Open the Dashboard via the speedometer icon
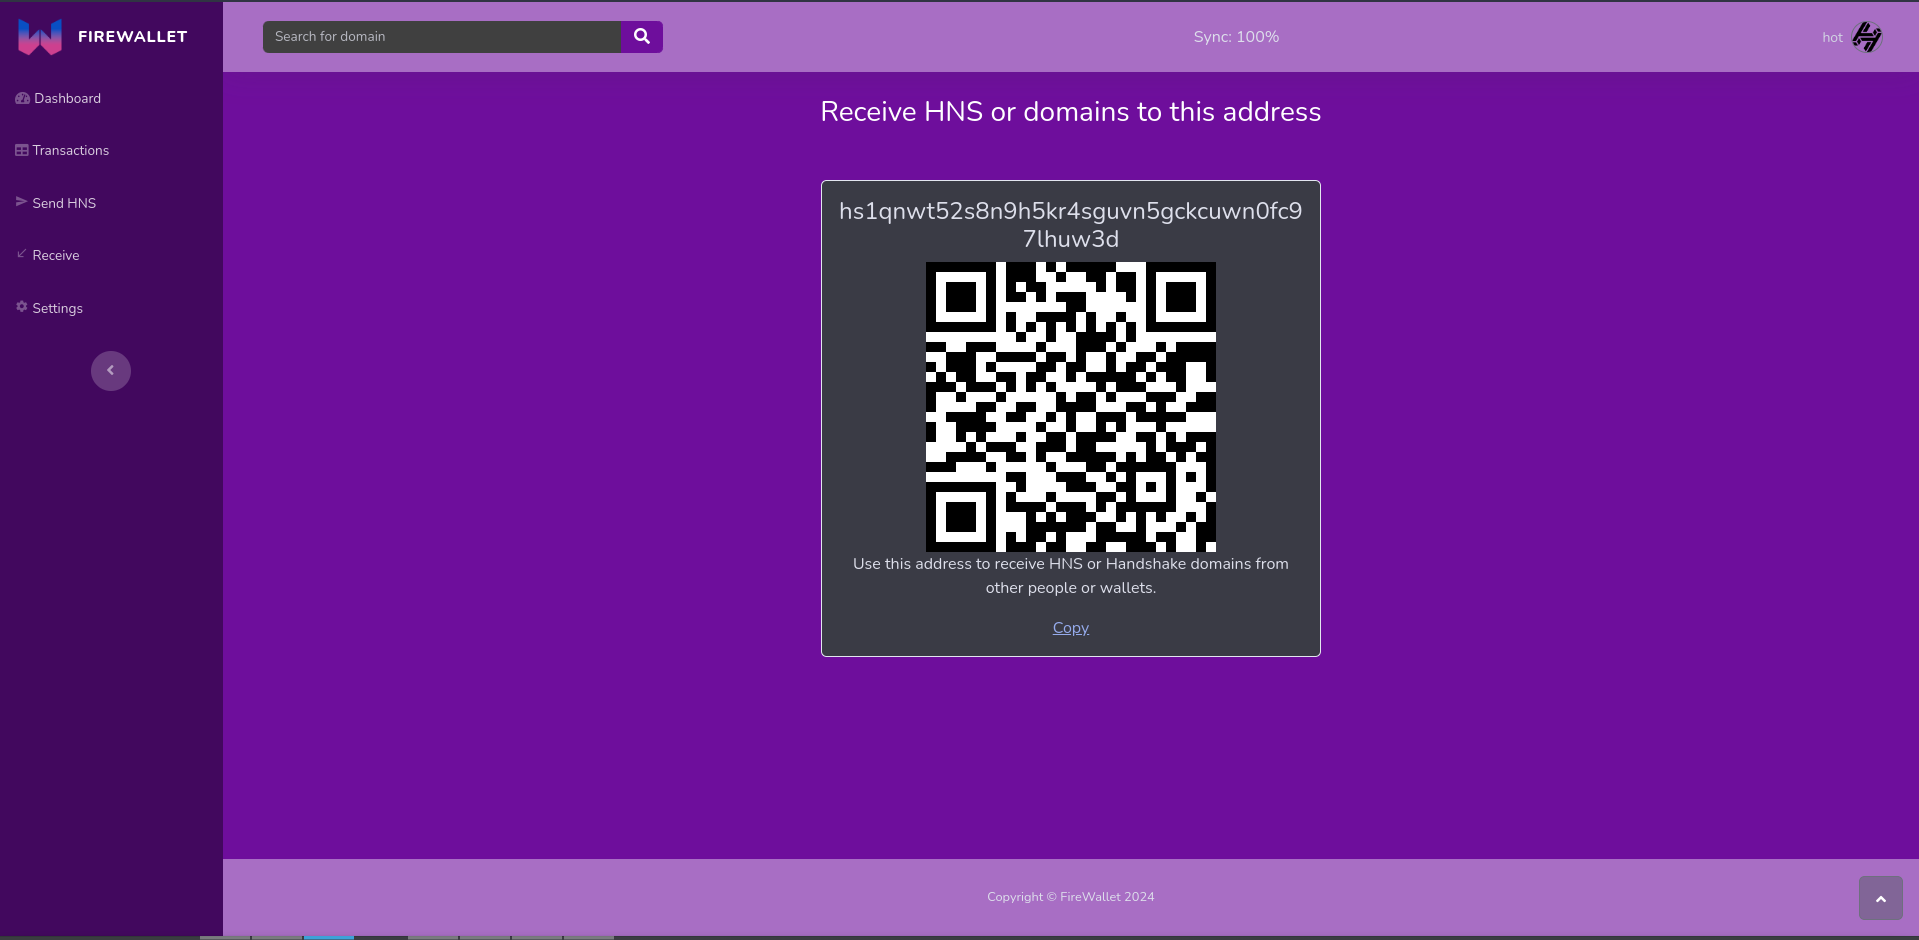Screen dimensions: 1919x940 pyautogui.click(x=21, y=98)
